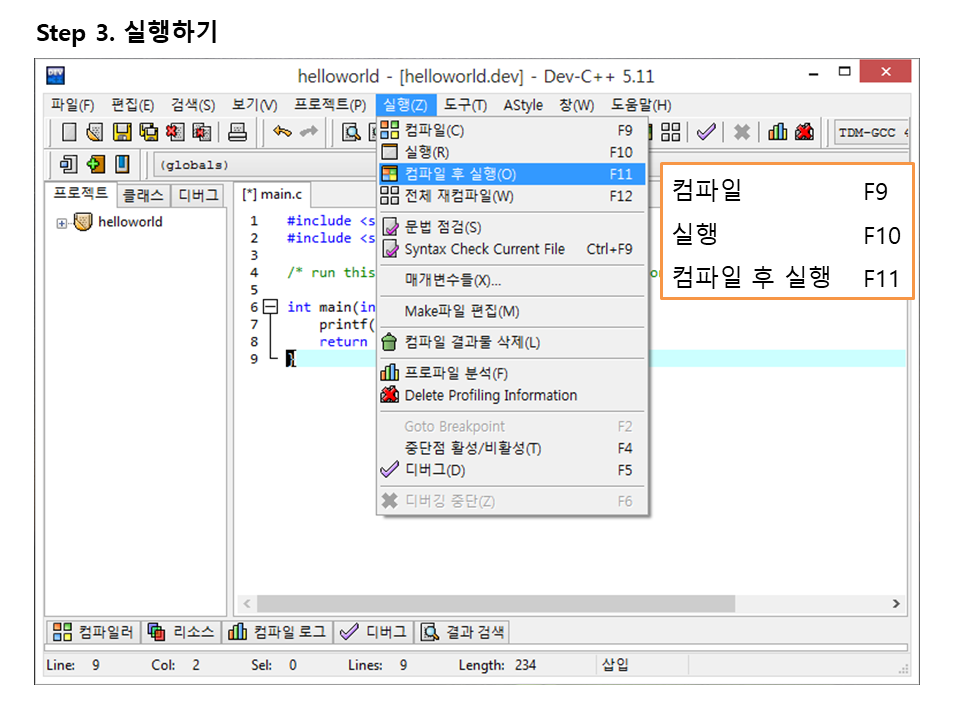The width and height of the screenshot is (960, 720).
Task: Click the Save floppy disk icon
Action: (x=122, y=132)
